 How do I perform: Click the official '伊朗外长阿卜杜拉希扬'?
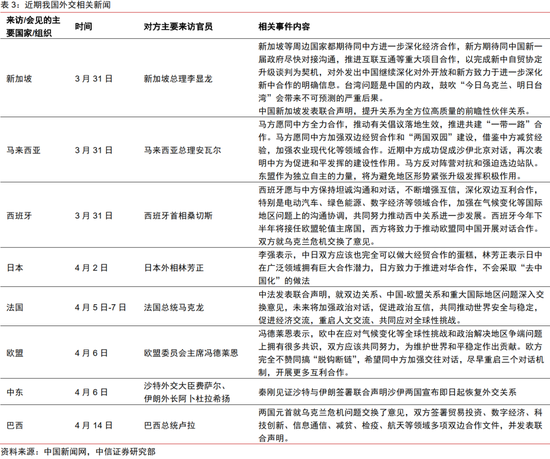[x=187, y=399]
